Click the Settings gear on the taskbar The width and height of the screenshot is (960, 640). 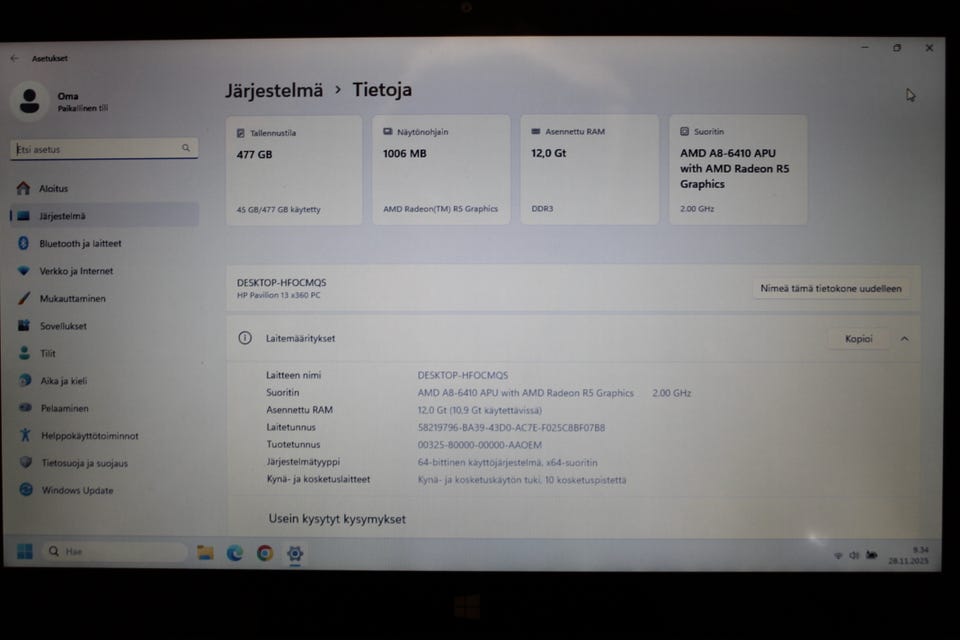click(295, 554)
